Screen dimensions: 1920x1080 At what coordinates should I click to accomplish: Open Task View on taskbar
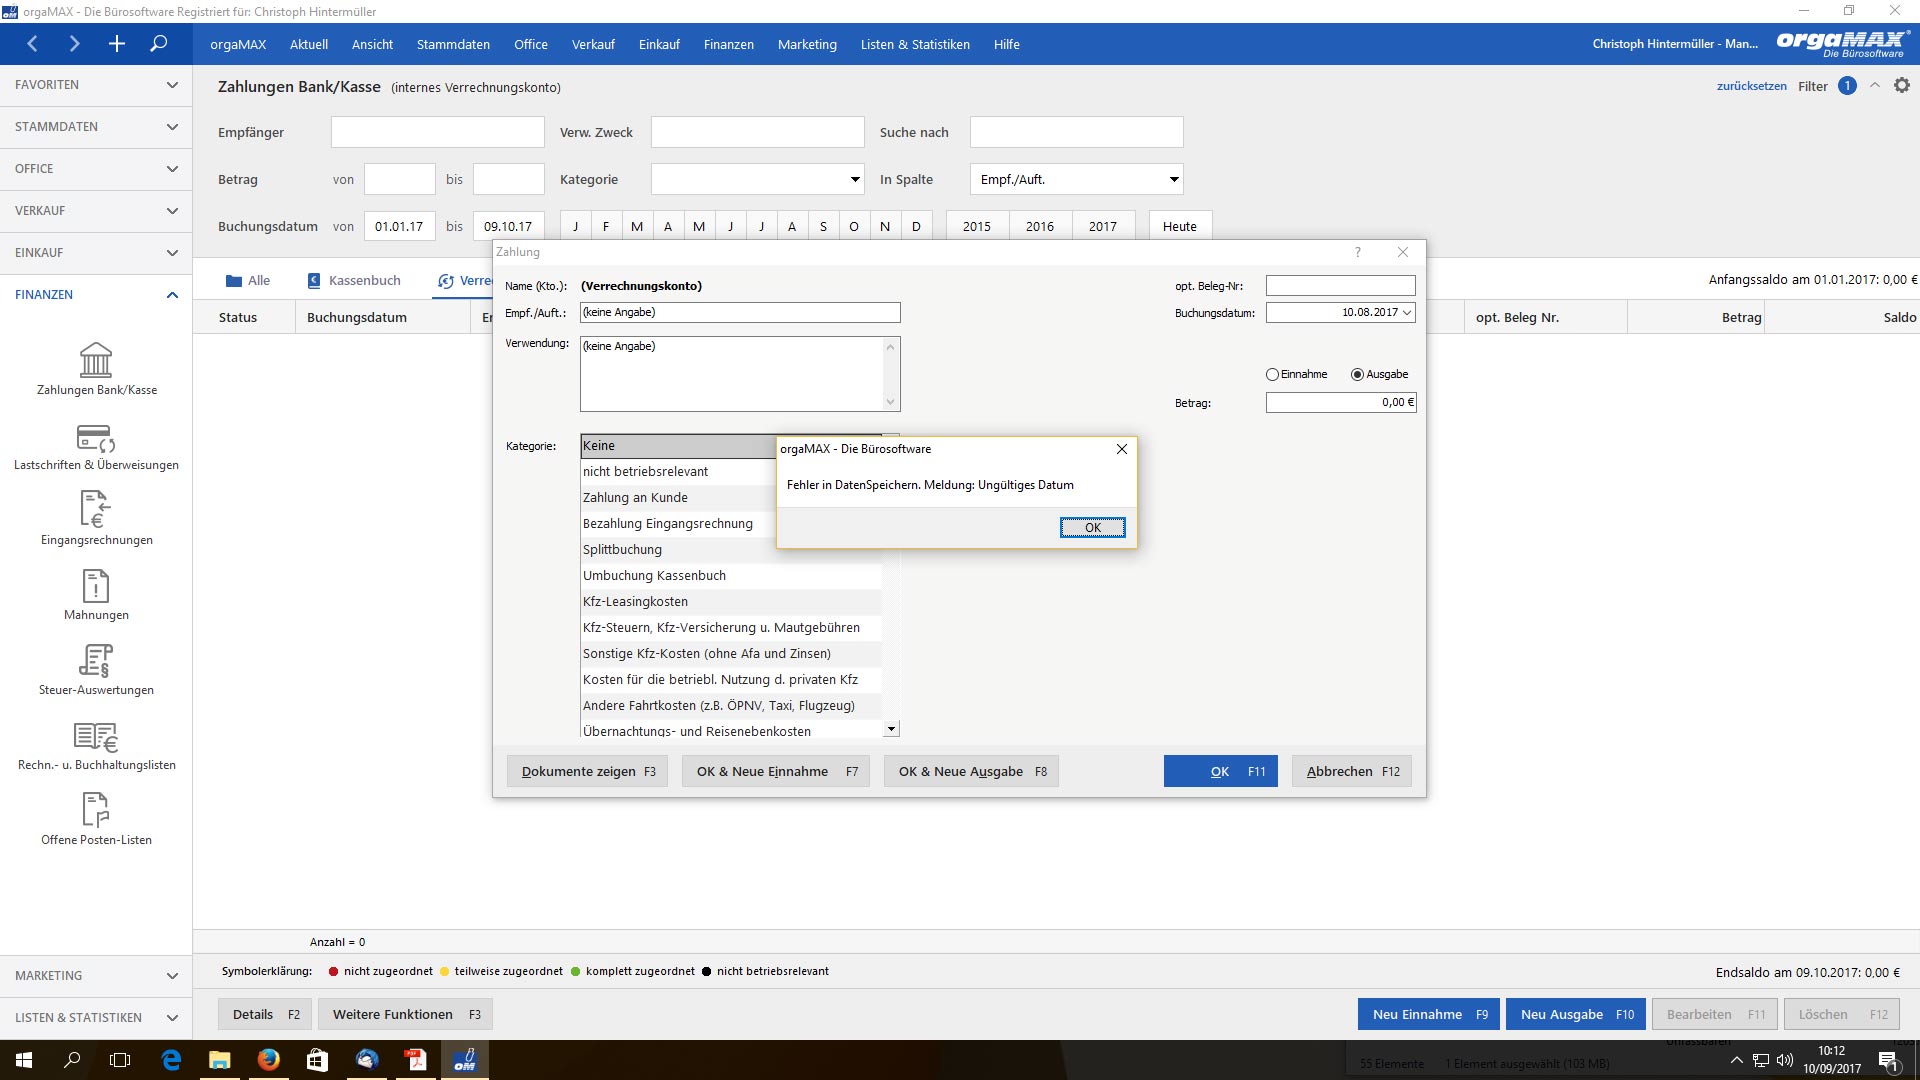[x=120, y=1060]
